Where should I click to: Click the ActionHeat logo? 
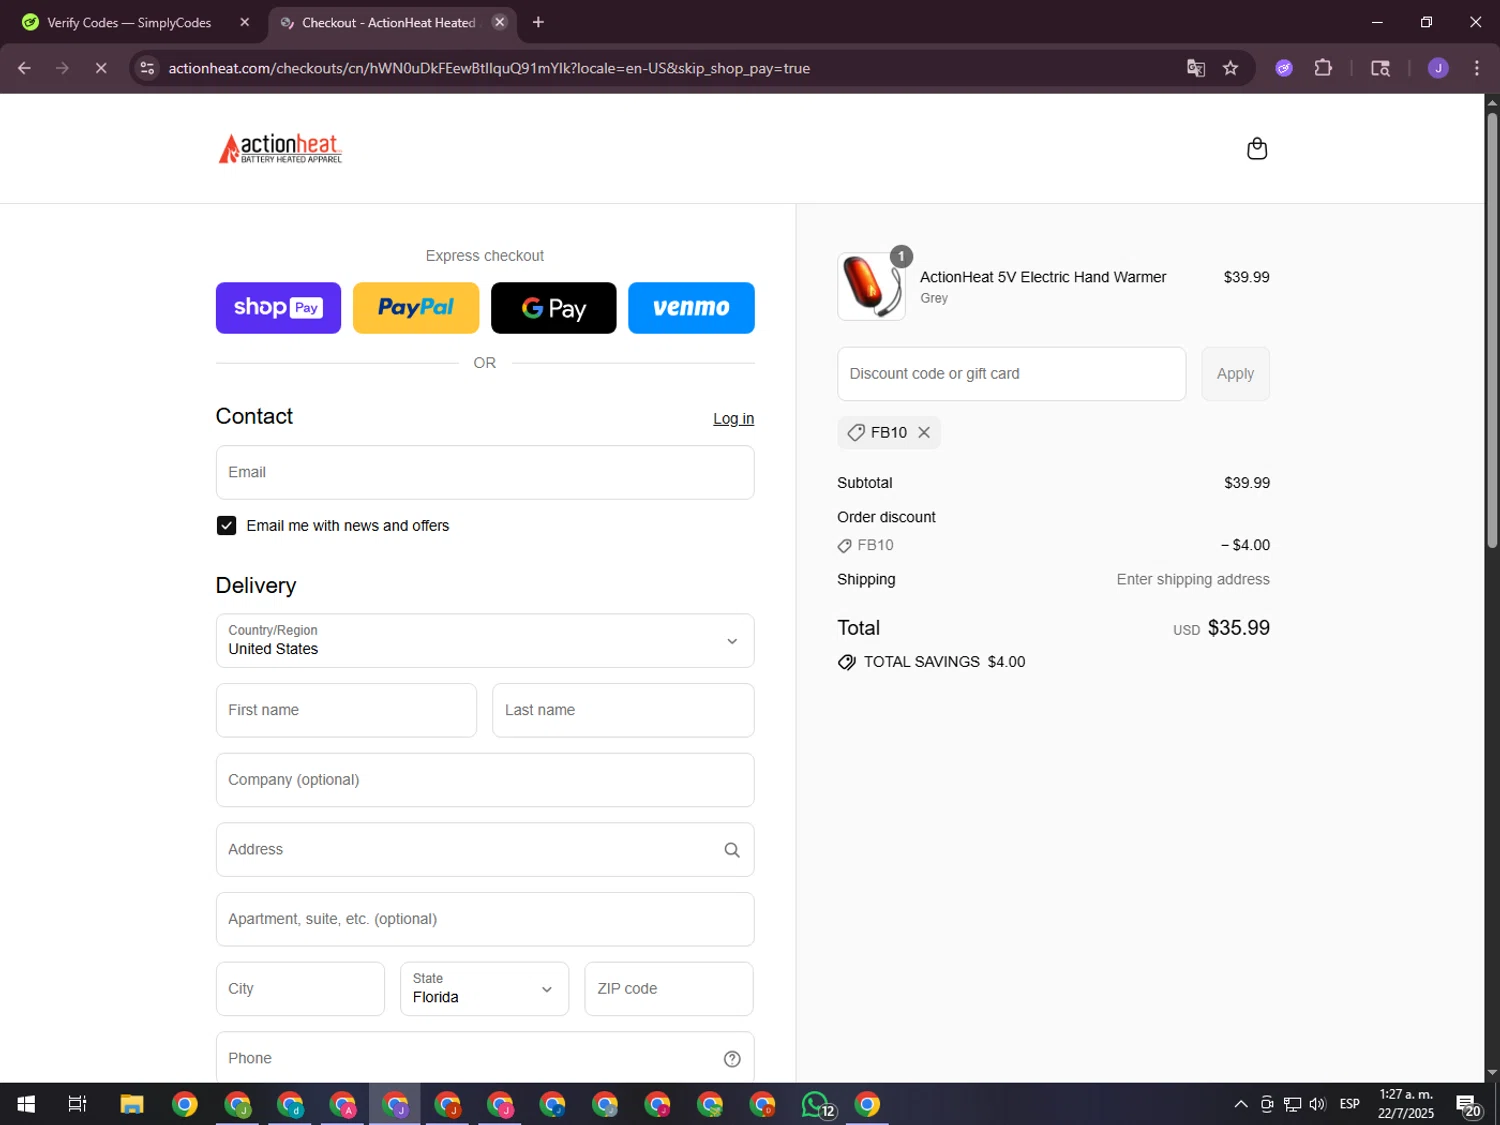click(281, 149)
